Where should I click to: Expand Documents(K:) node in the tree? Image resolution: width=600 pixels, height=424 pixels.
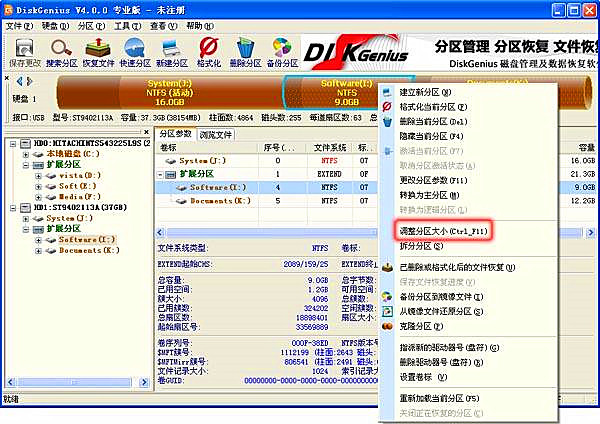click(38, 251)
